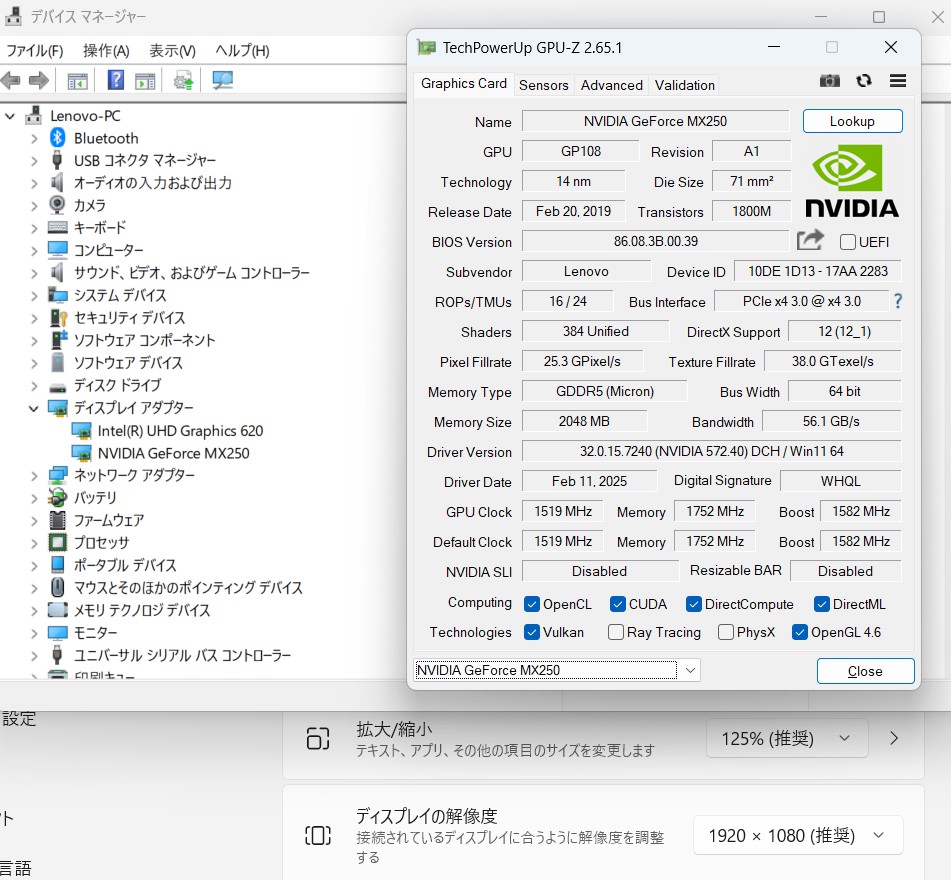Expand the ディスク ドライブ node
The height and width of the screenshot is (880, 951).
tap(34, 385)
